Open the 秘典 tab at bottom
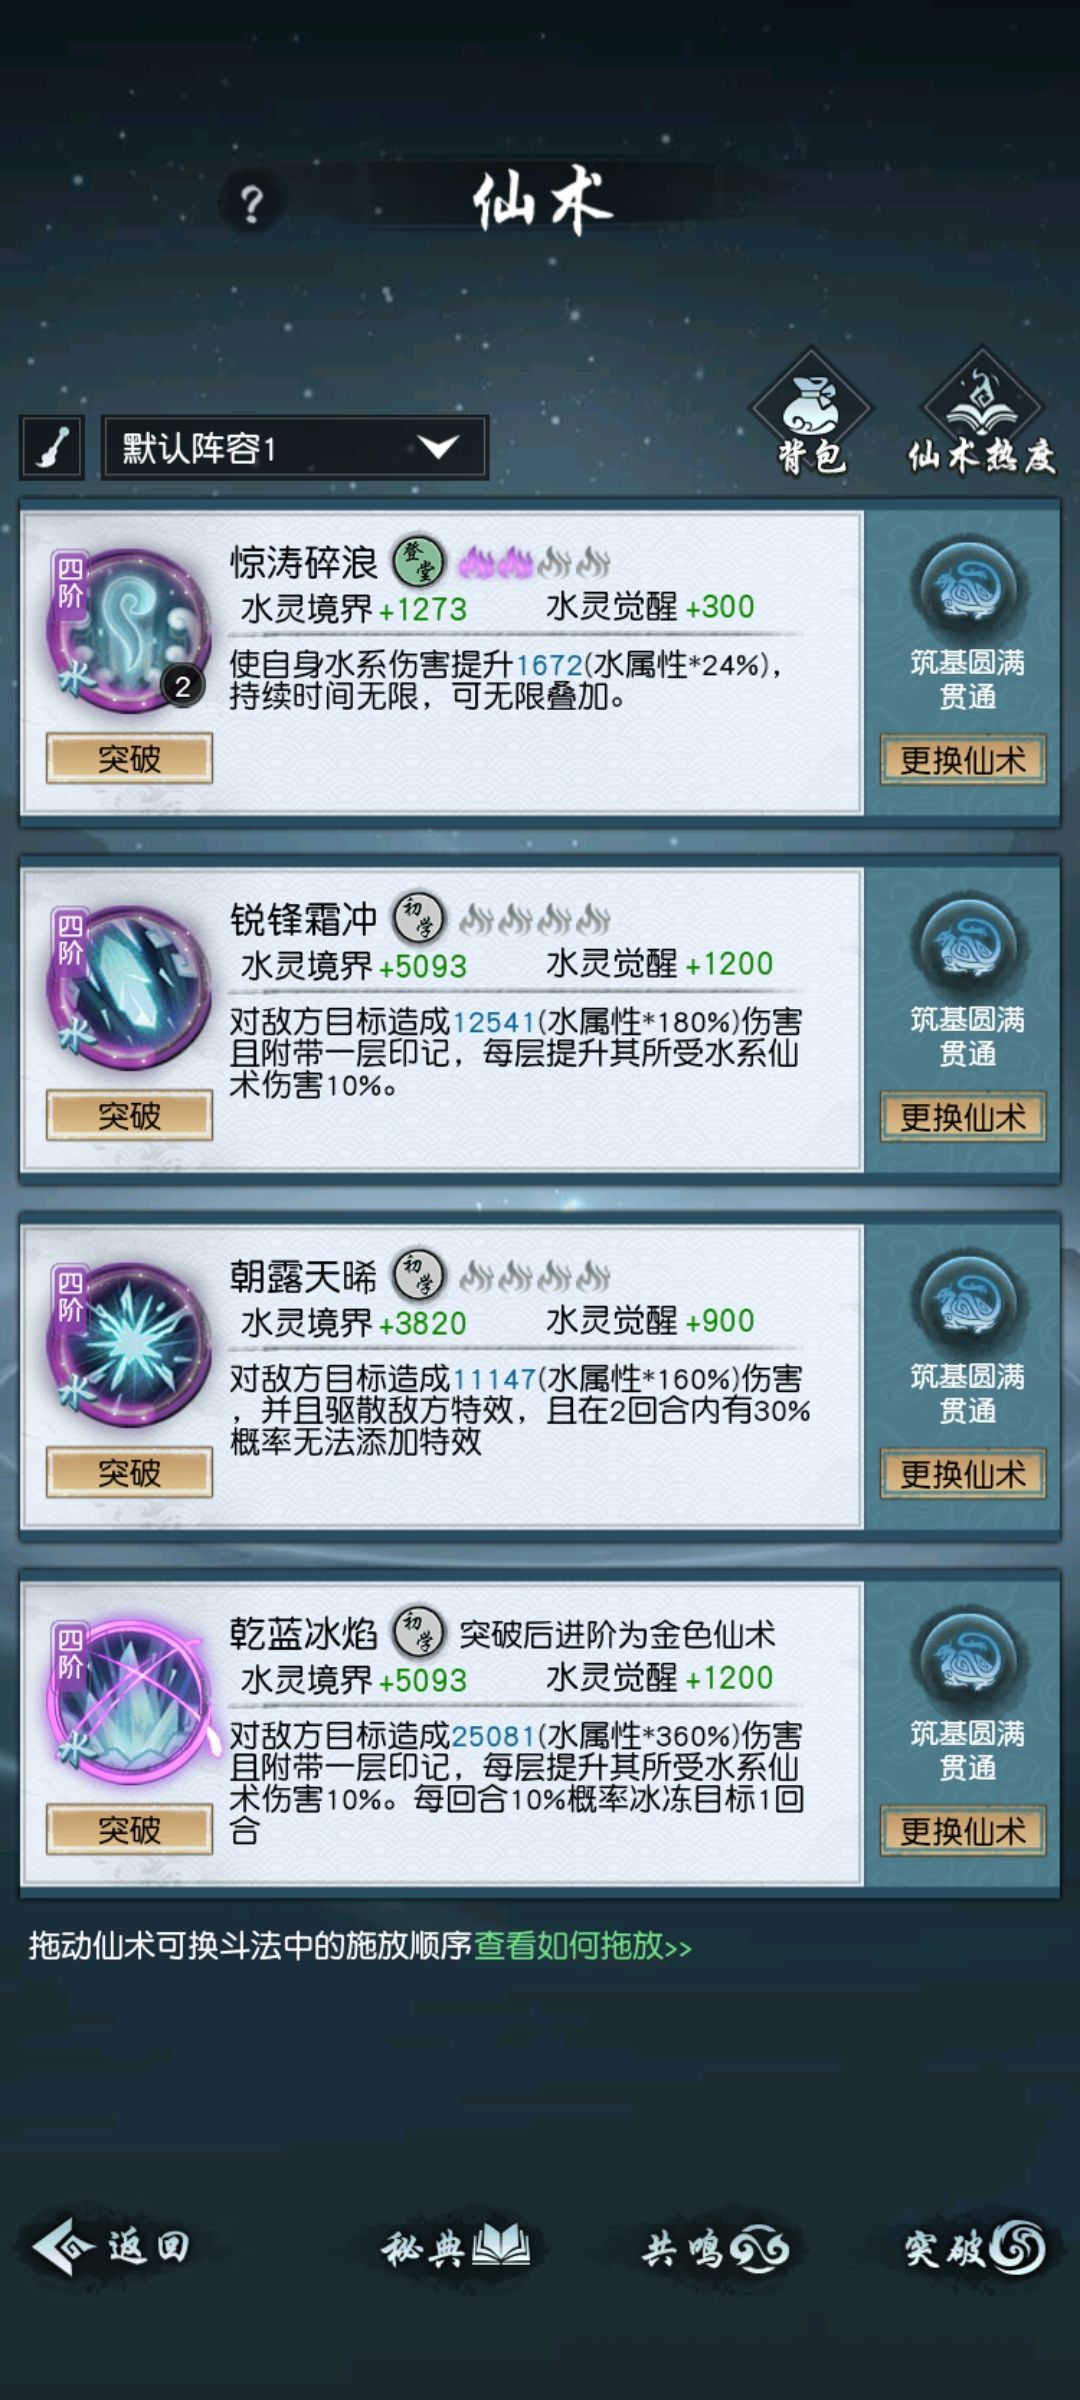This screenshot has width=1080, height=2400. (456, 2250)
